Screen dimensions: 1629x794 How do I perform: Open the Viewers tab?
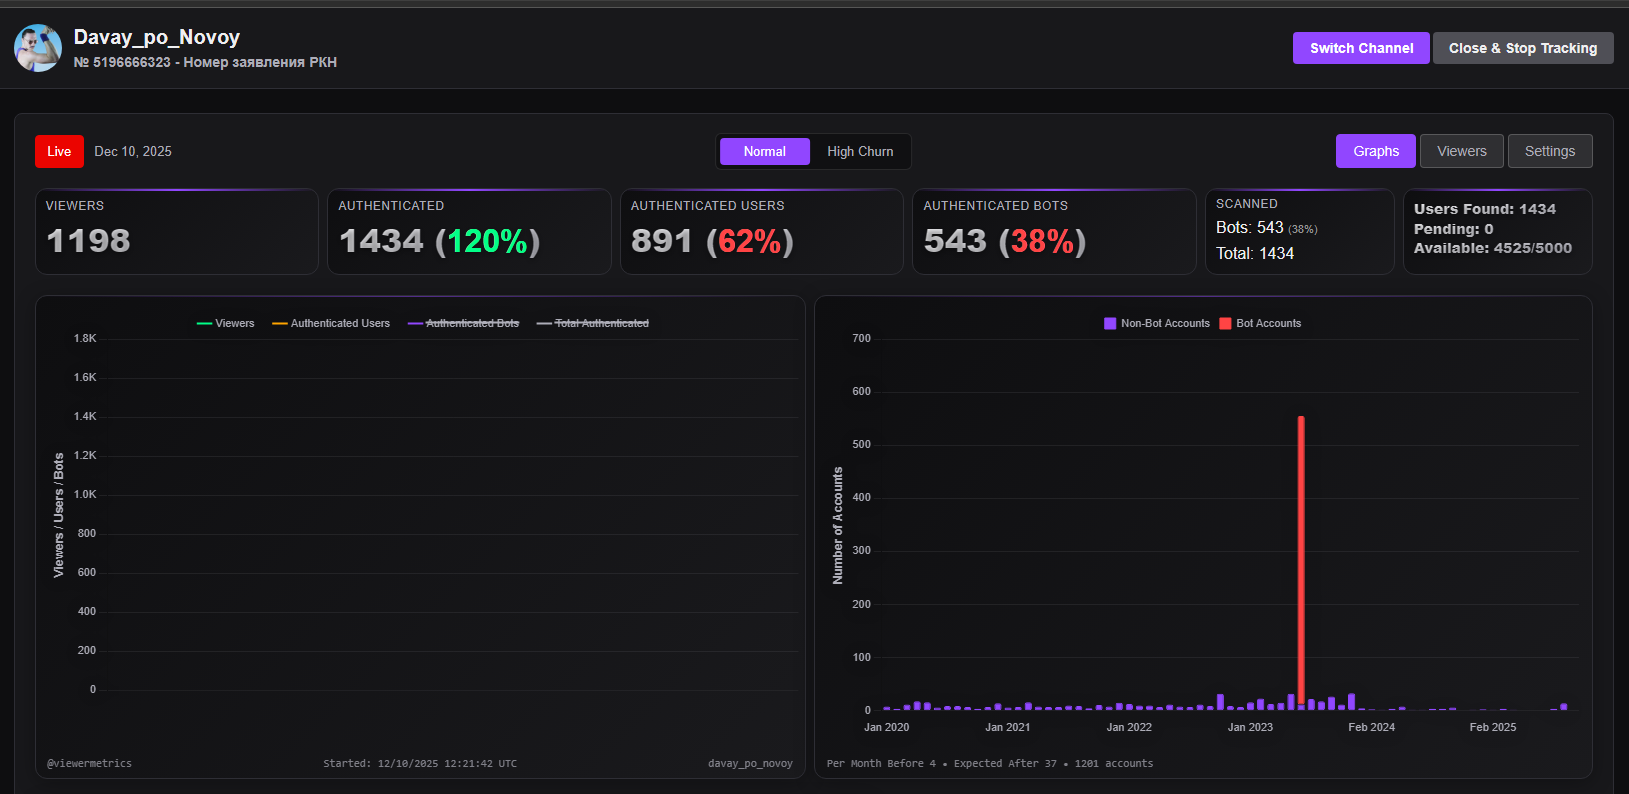(1462, 151)
